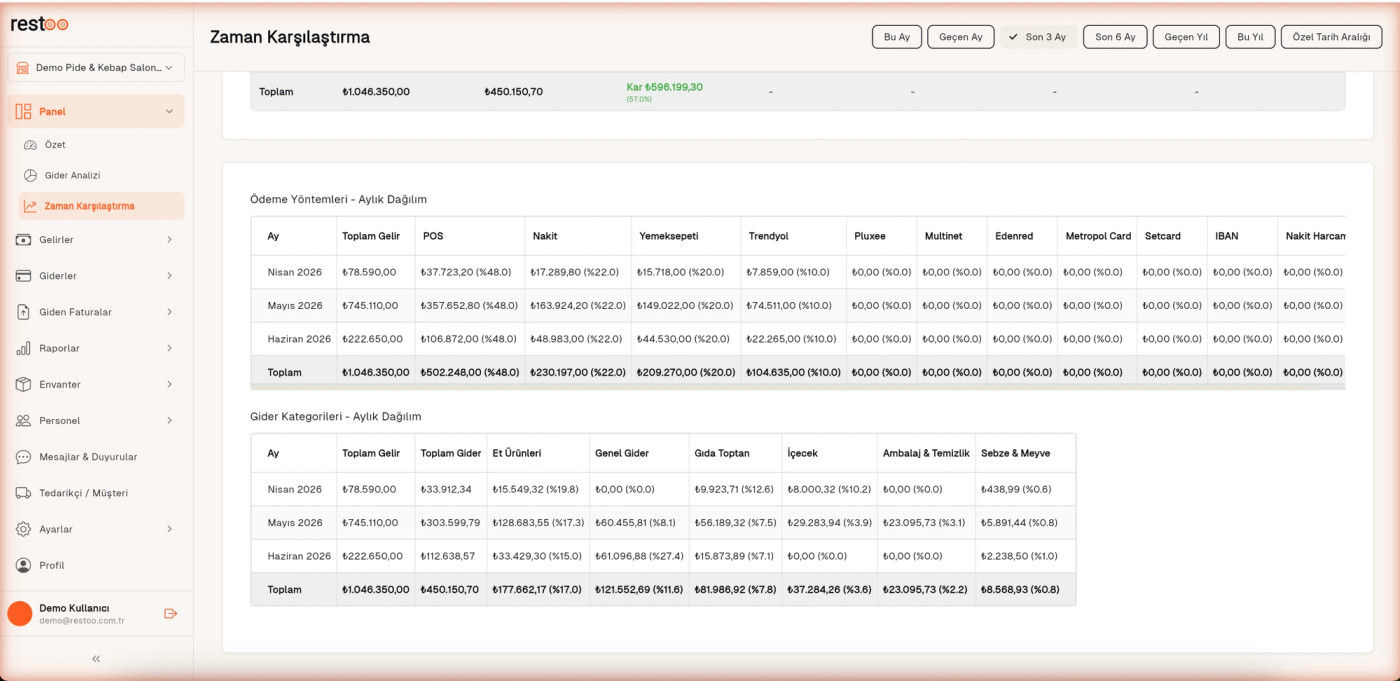Select the Geçen Yıl period filter

click(1186, 37)
